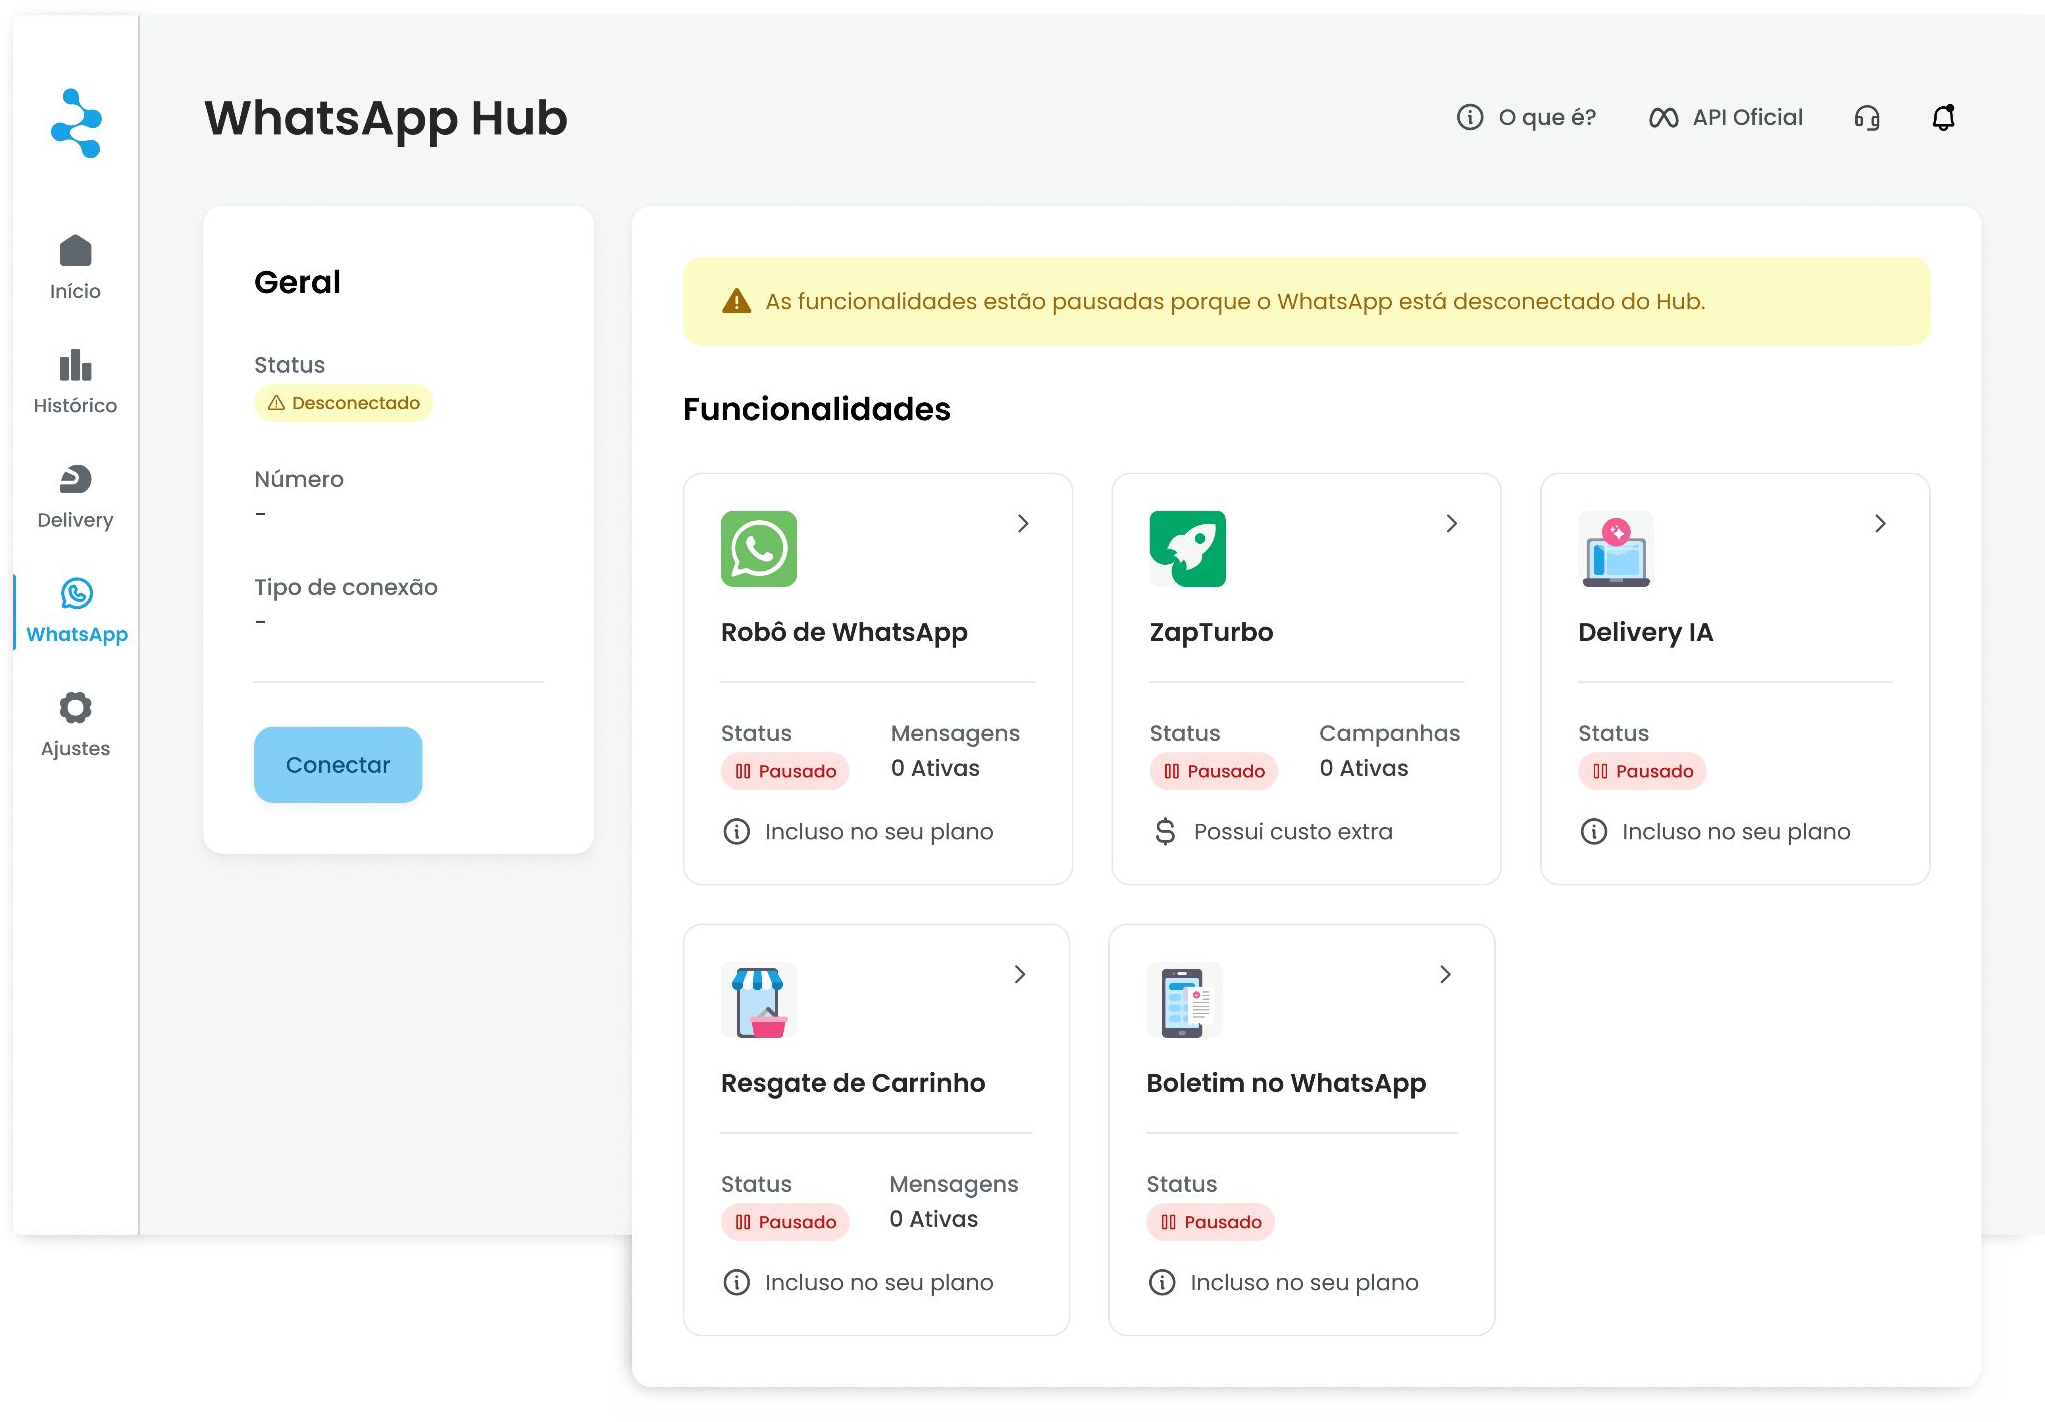2045x1422 pixels.
Task: Click the headset support icon
Action: tap(1867, 118)
